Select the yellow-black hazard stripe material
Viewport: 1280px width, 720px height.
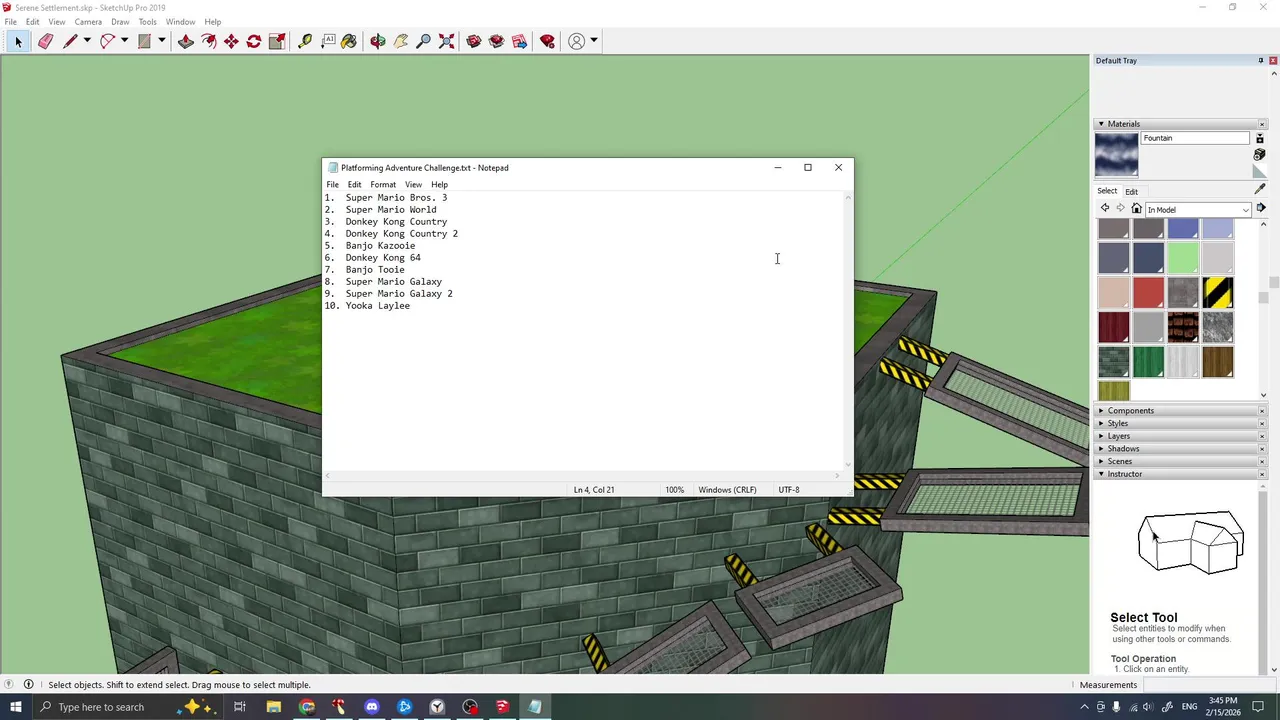click(1217, 293)
